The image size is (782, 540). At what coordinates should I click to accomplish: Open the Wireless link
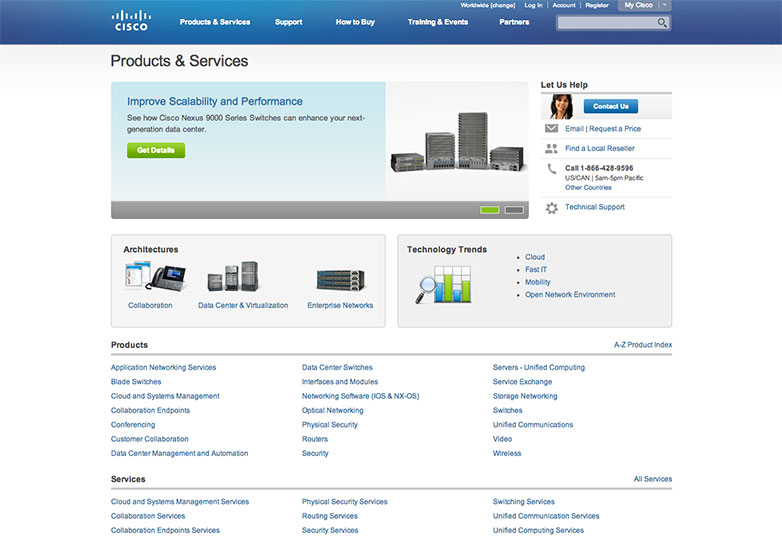click(x=507, y=453)
